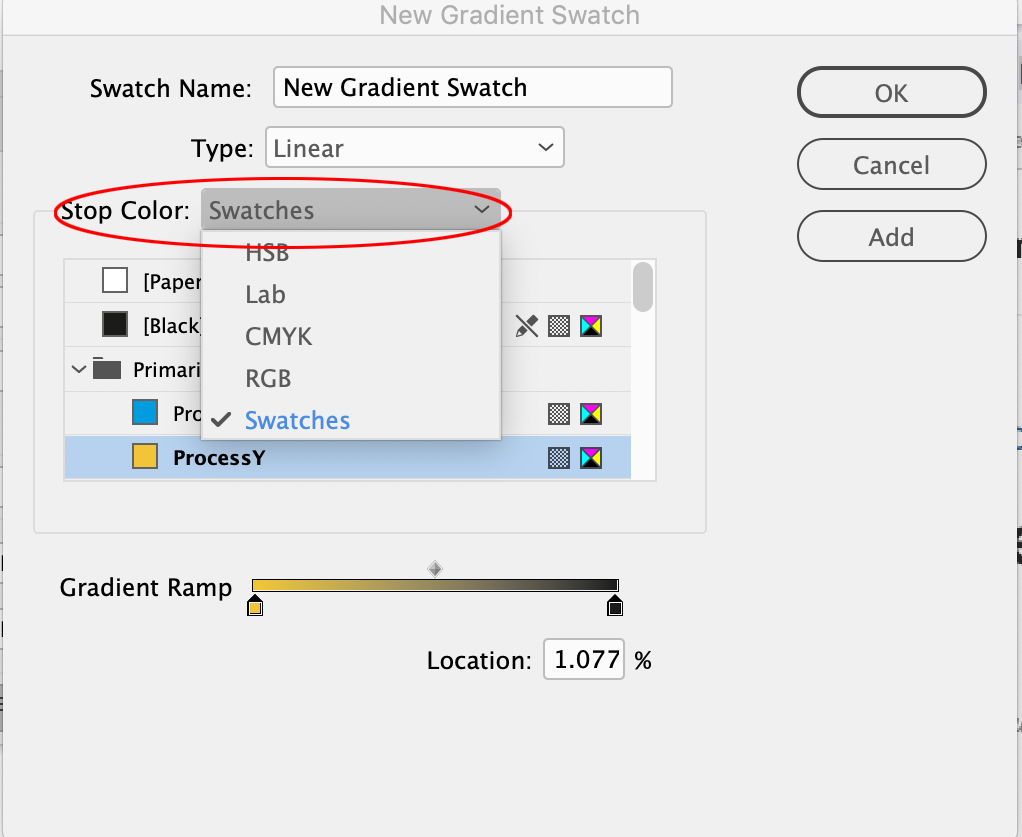This screenshot has width=1022, height=837.
Task: Select the Lab option in the menu
Action: 265,294
